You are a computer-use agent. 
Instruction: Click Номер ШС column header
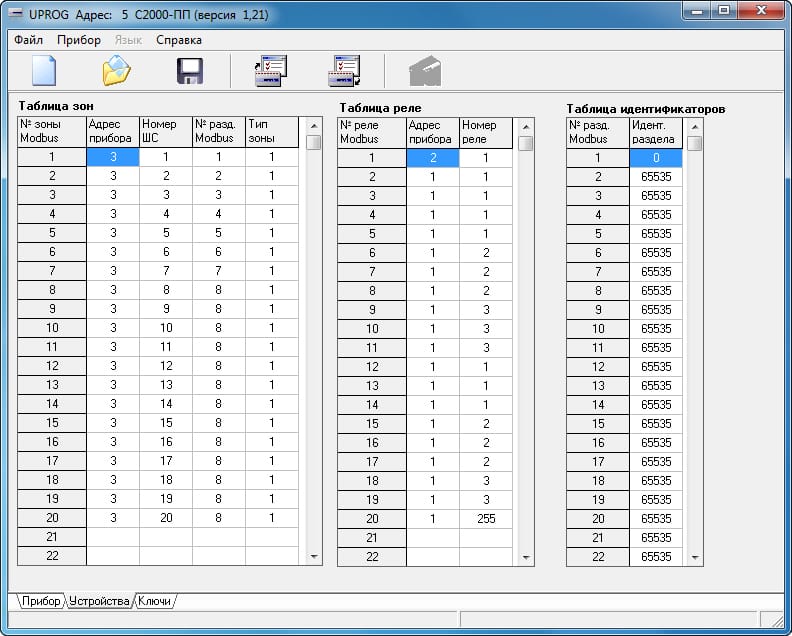(x=166, y=132)
